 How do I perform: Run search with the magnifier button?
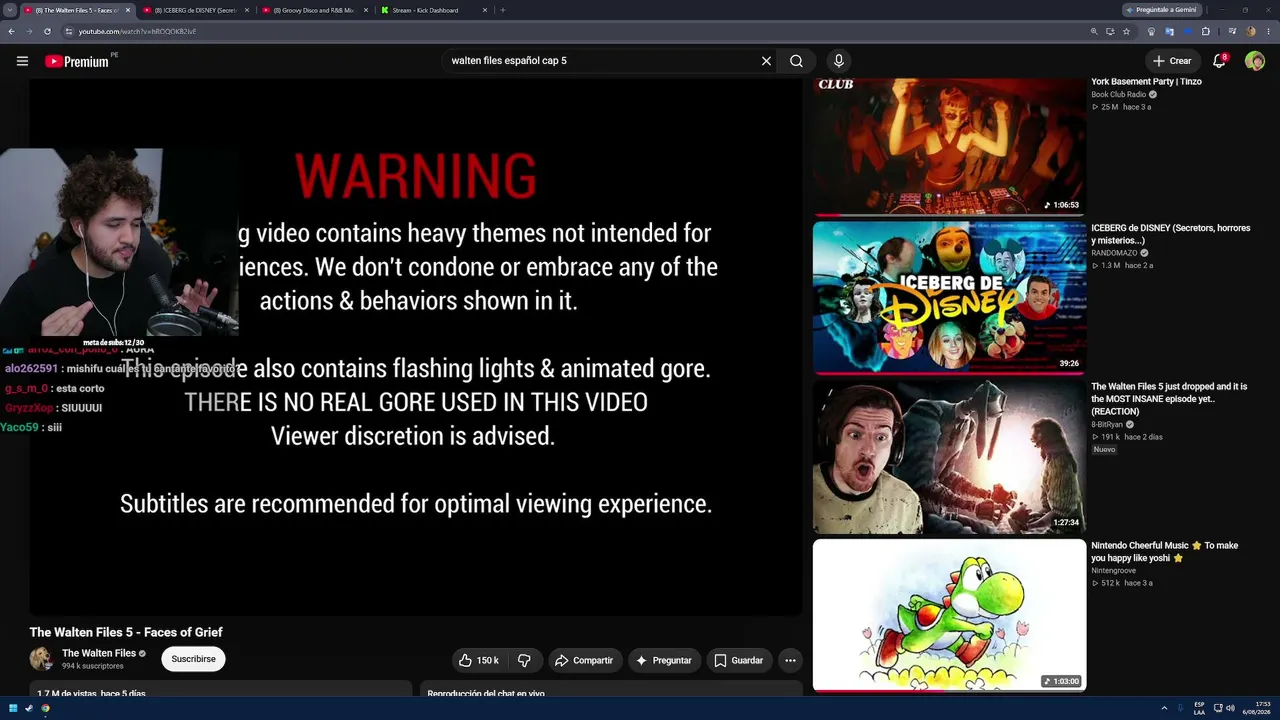click(x=796, y=61)
